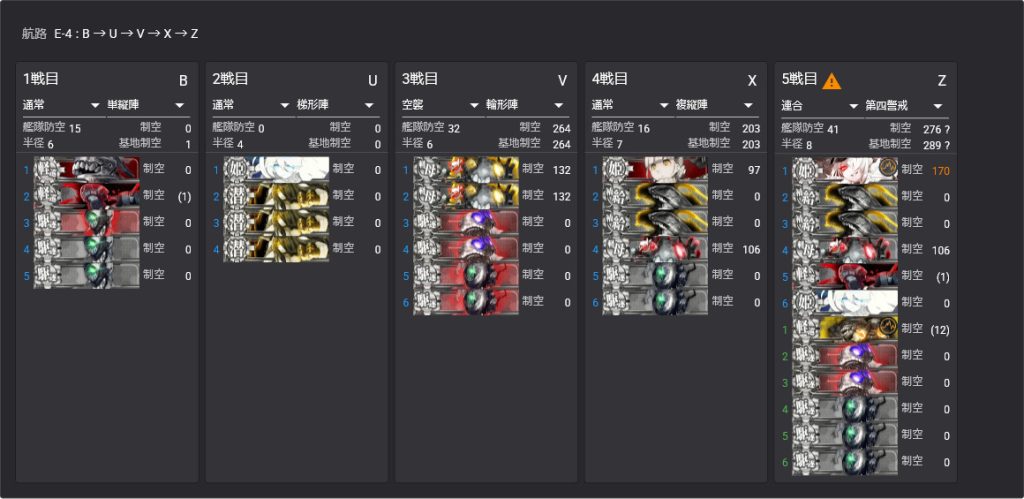The height and width of the screenshot is (499, 1024).
Task: Open the 梯形陣 formation dropdown in battle U
Action: 338,105
